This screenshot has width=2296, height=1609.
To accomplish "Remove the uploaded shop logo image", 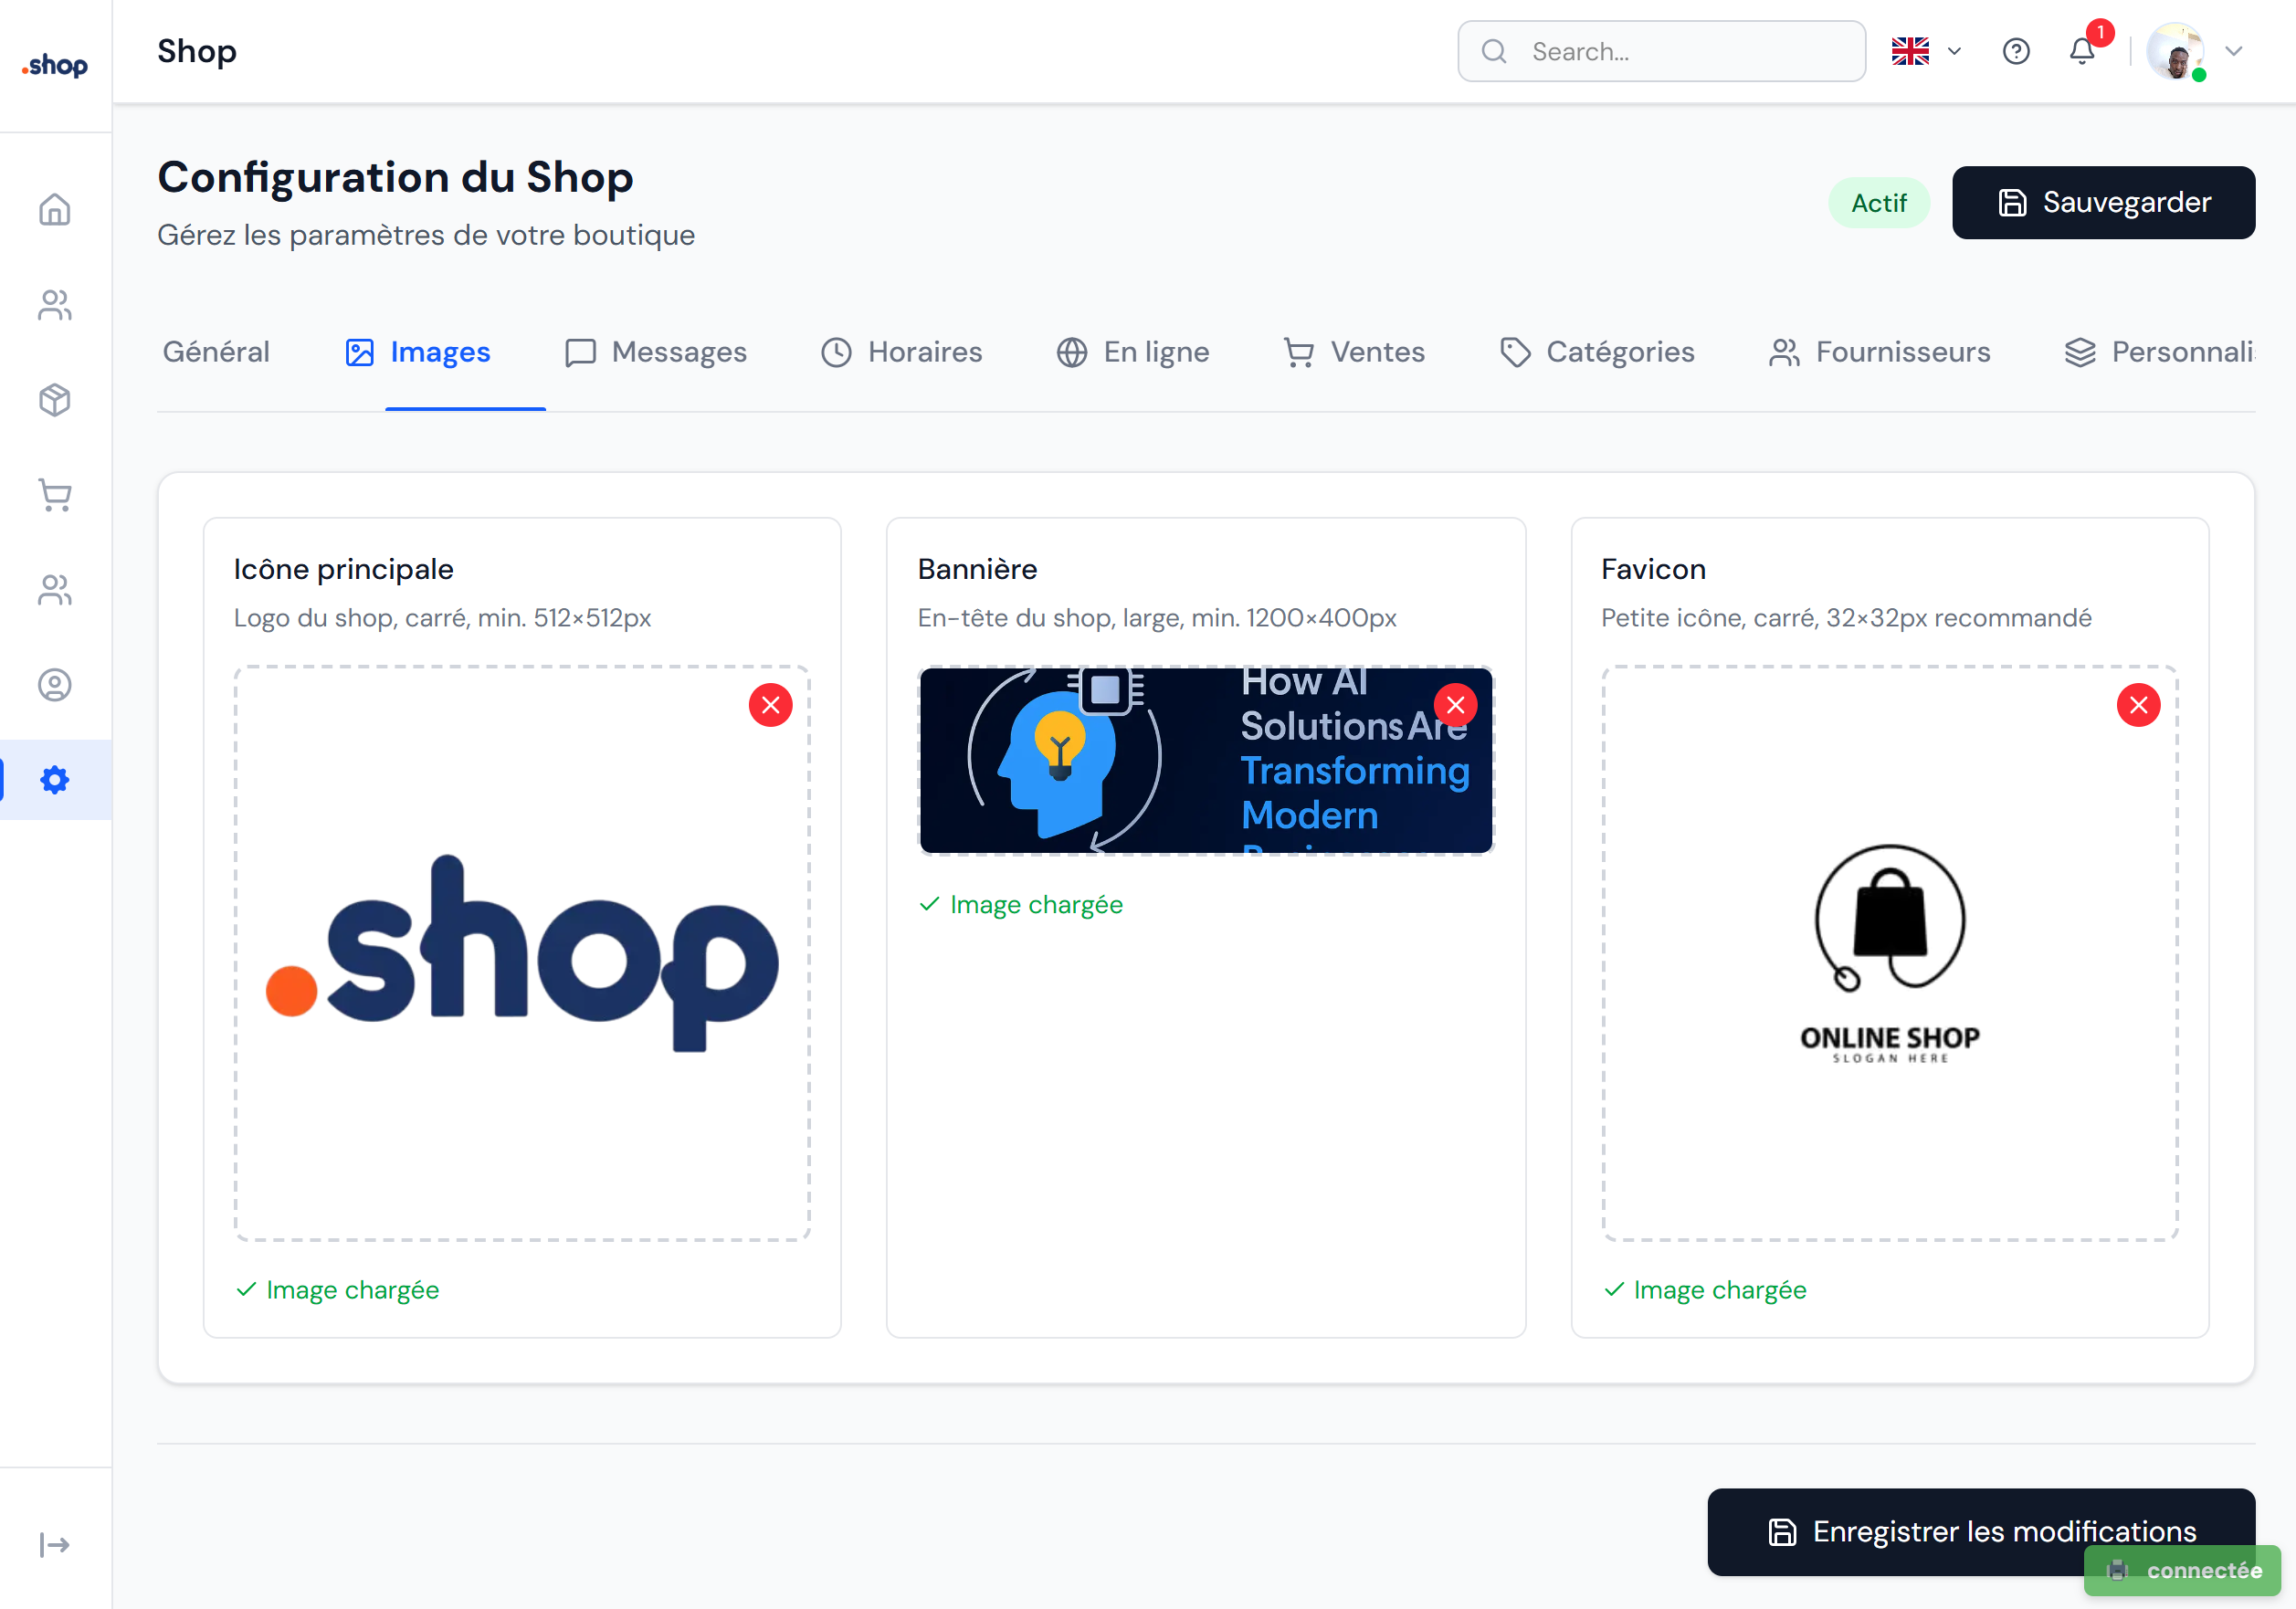I will tap(770, 704).
